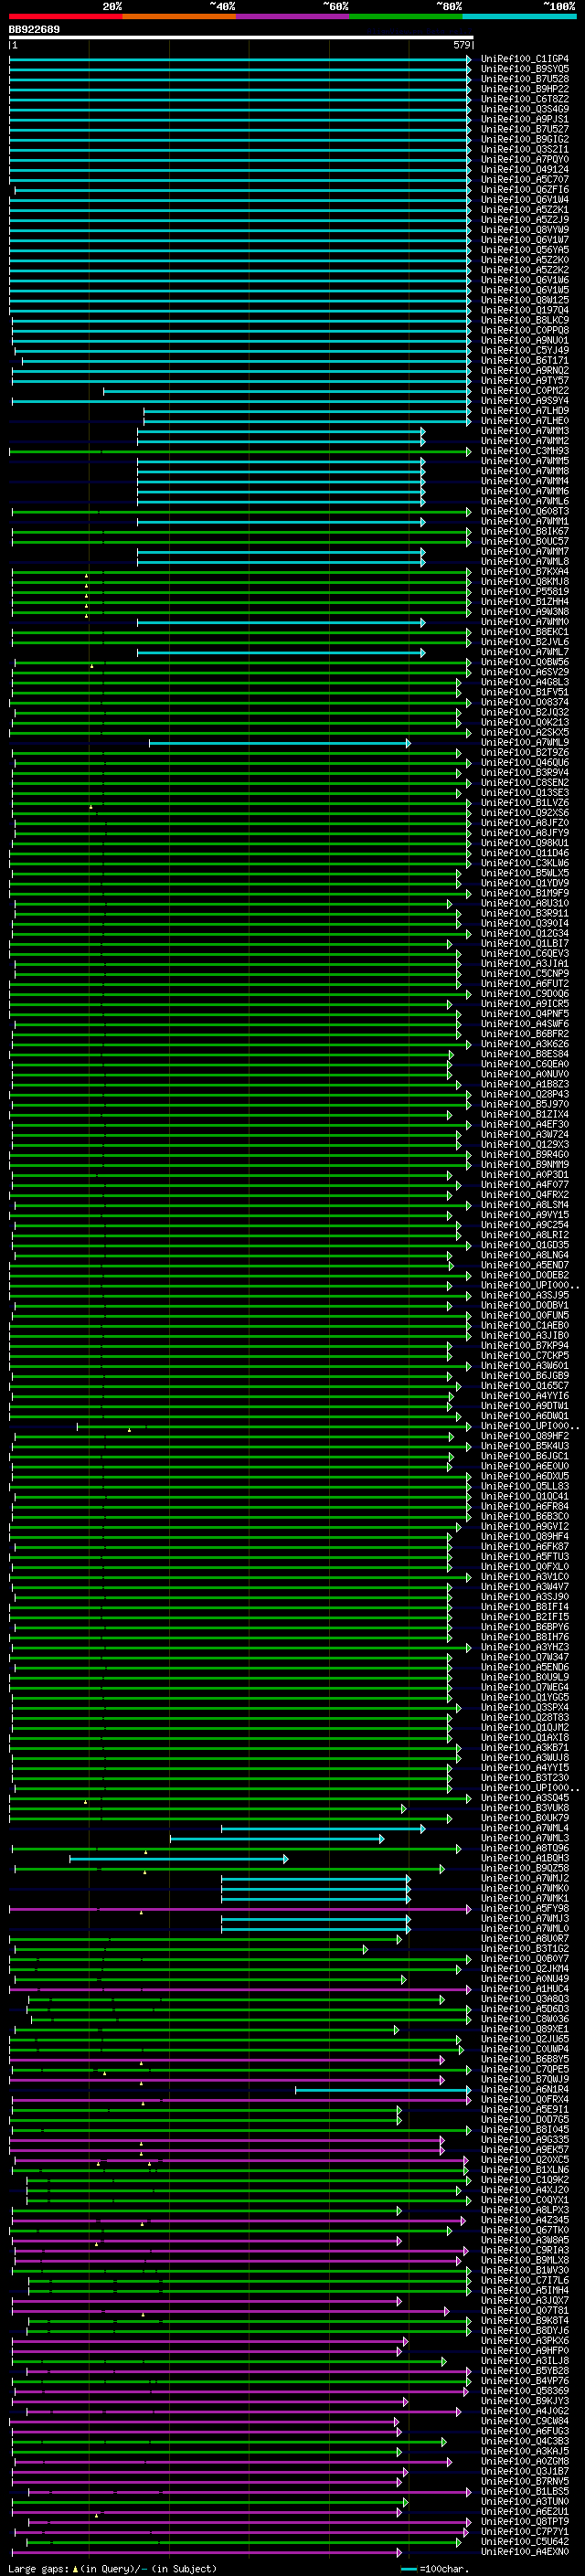Viewport: 585px width, 2576px height.
Task: Select hit UniRef100_Q608T3
Action: pos(525,511)
